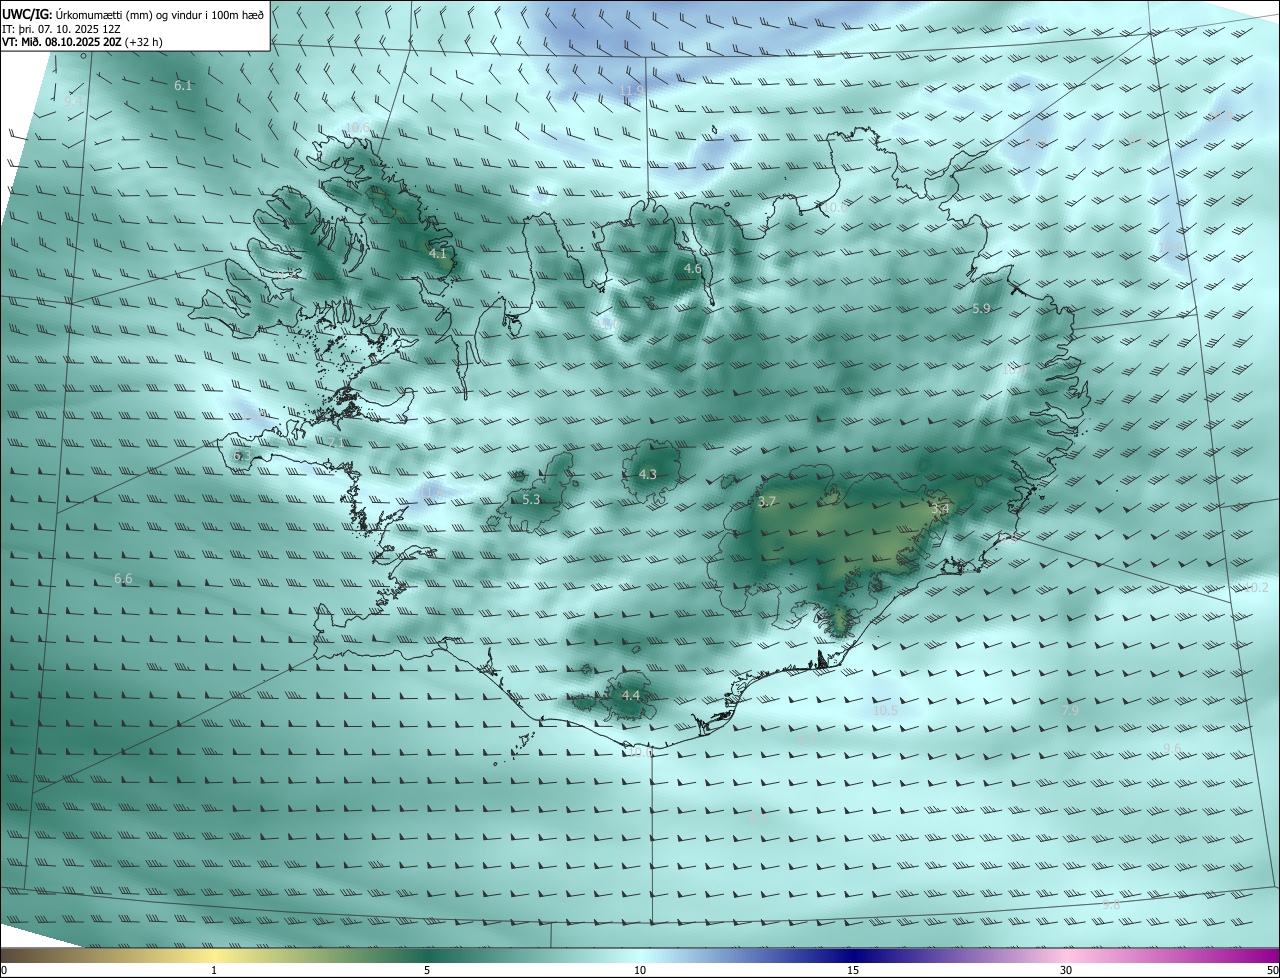
Task: Click the 11.9 value north of Iceland
Action: coord(632,90)
